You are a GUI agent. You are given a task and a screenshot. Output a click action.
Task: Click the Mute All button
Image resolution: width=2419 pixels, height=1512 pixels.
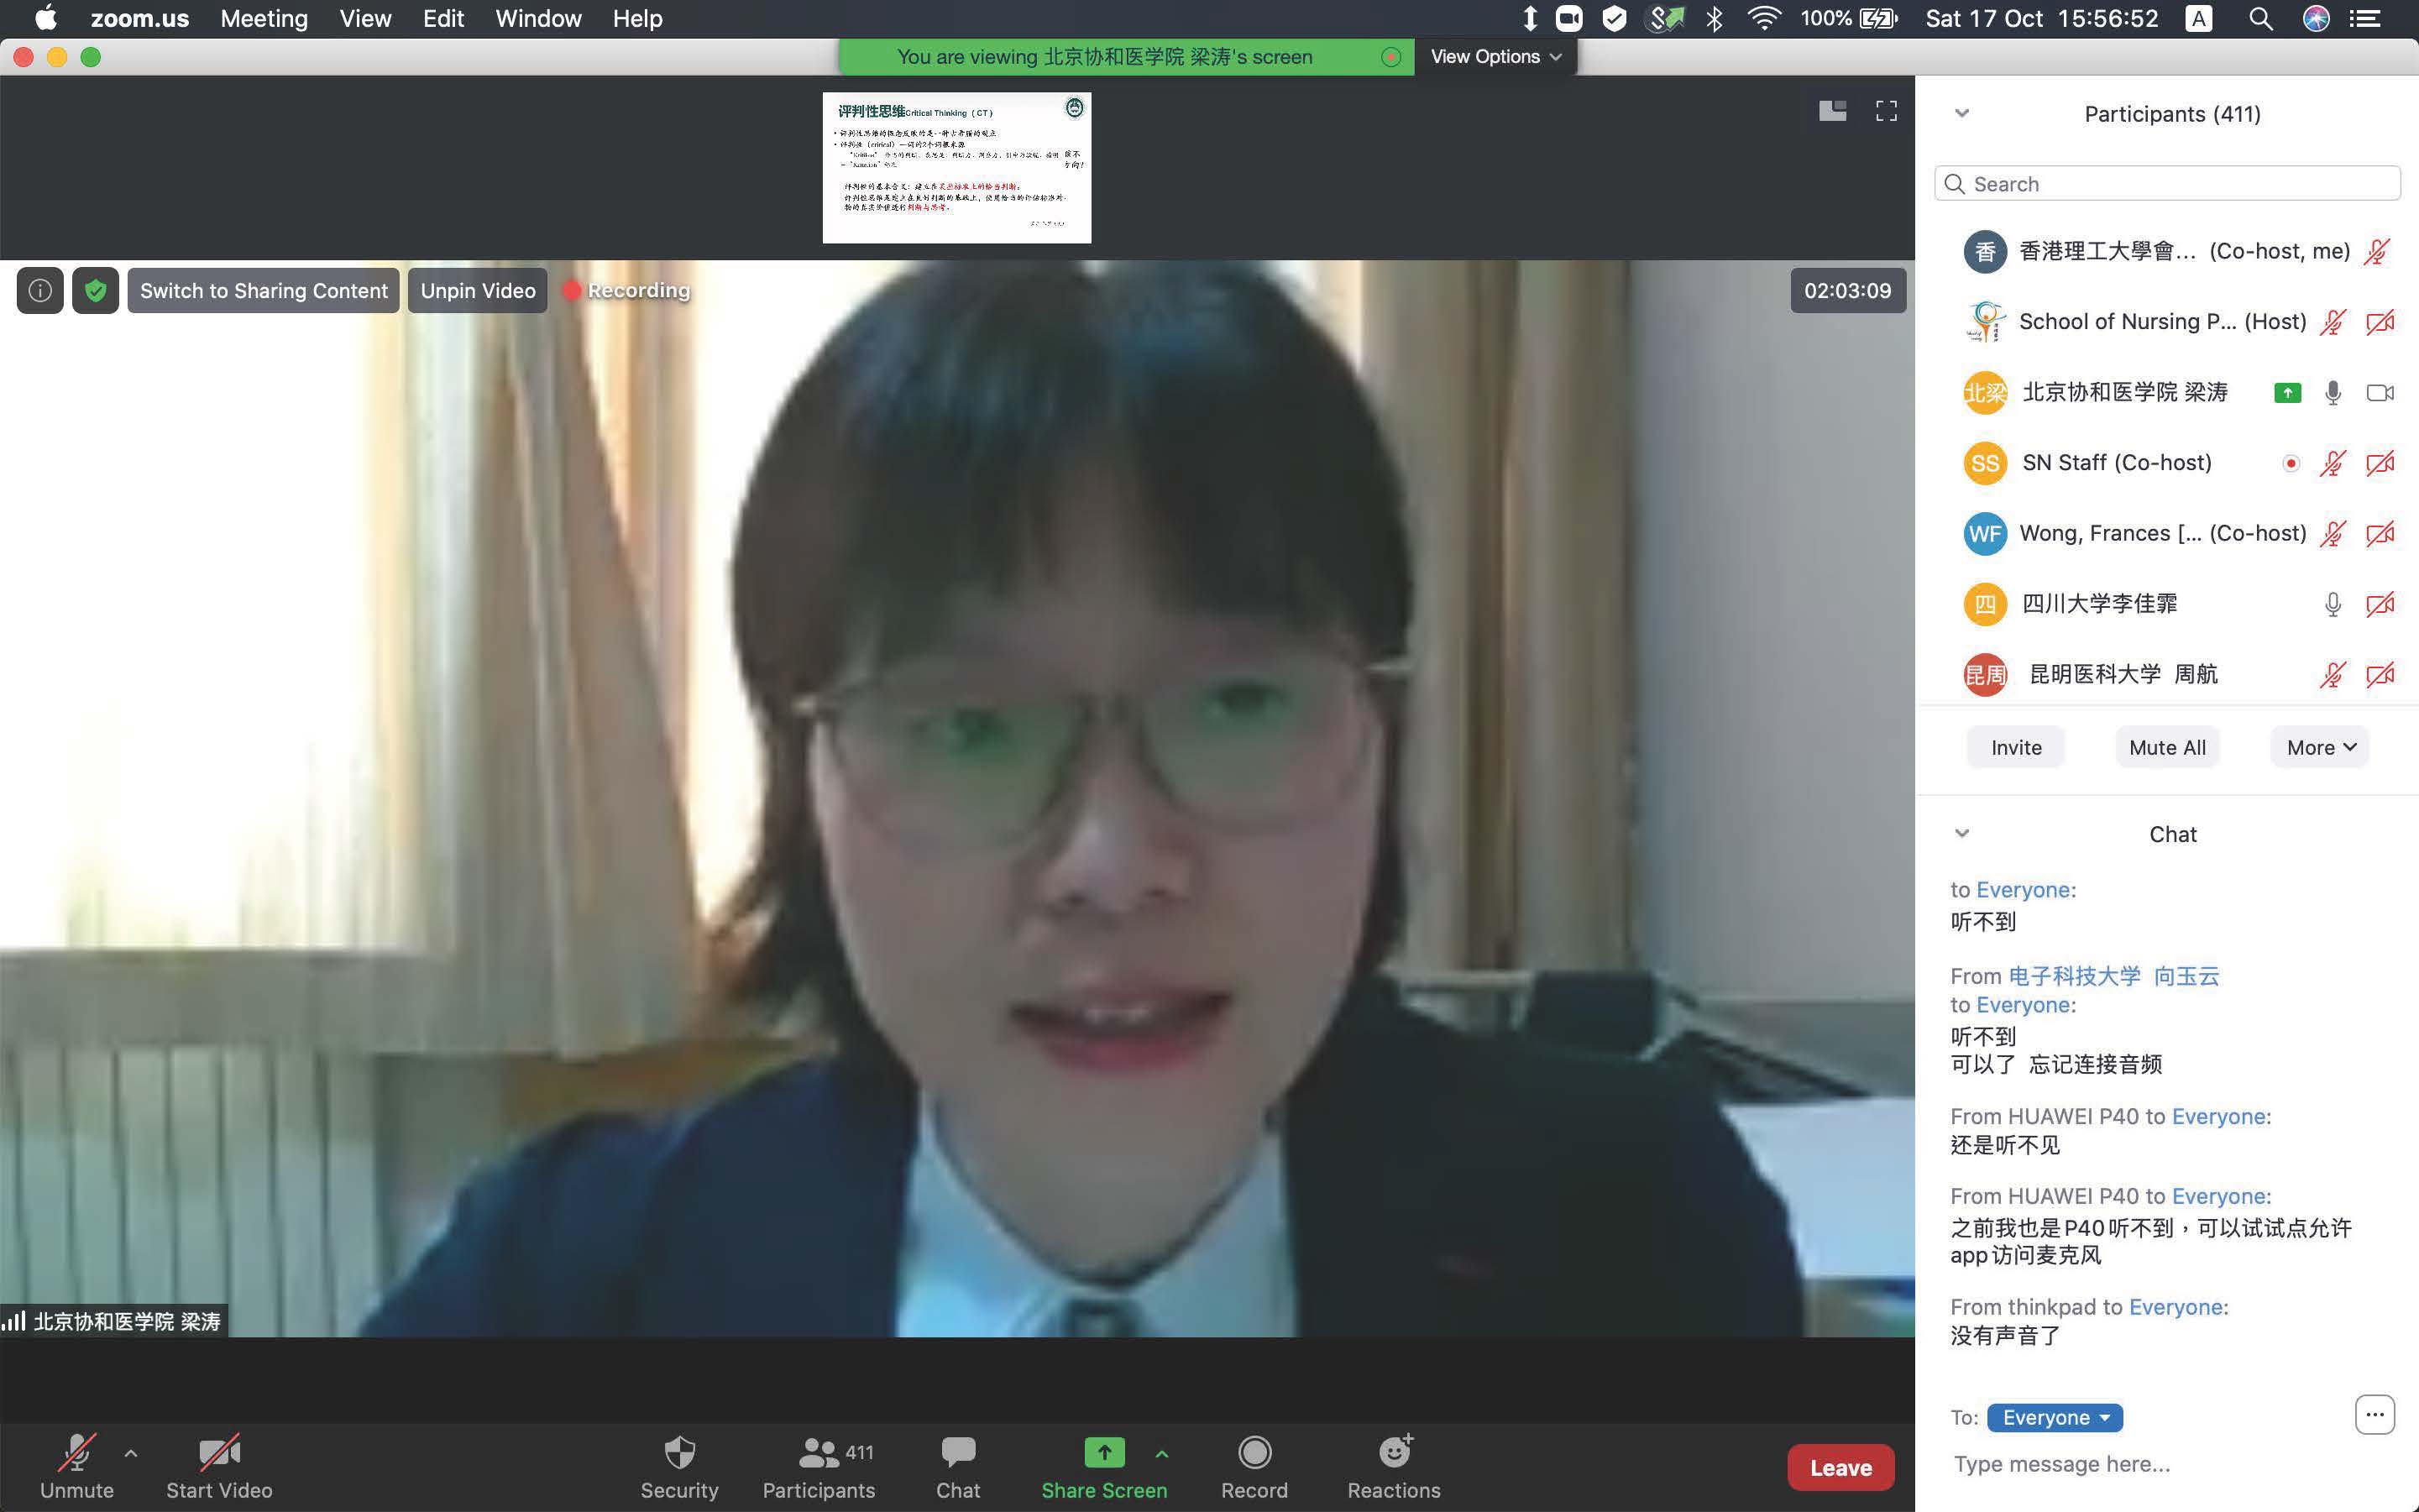point(2166,747)
